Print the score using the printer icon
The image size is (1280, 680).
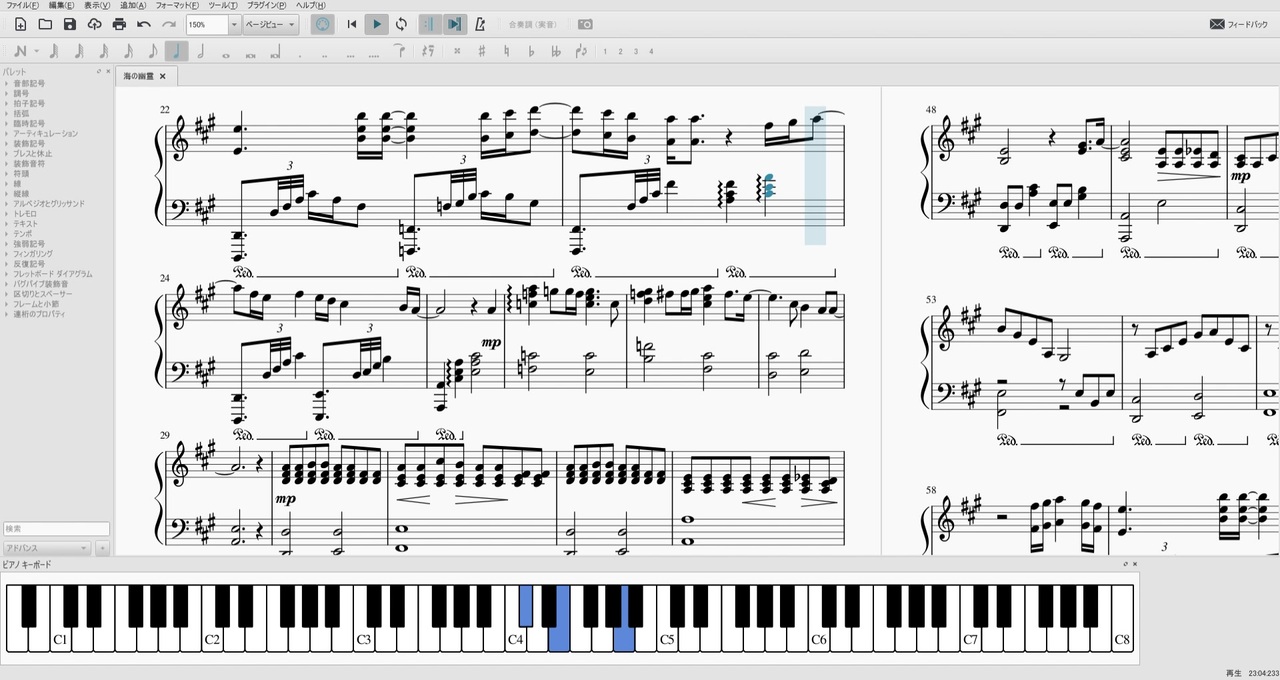(119, 24)
